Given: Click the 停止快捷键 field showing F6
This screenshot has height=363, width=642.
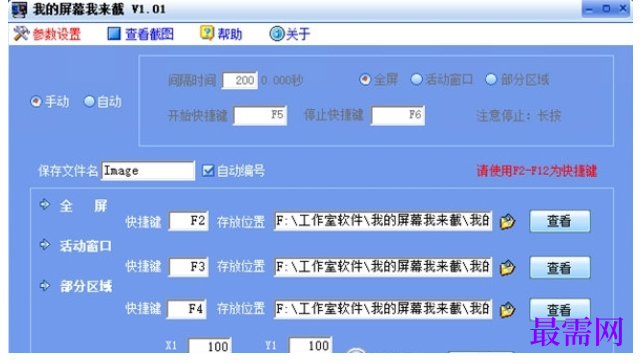Looking at the screenshot, I should point(398,115).
